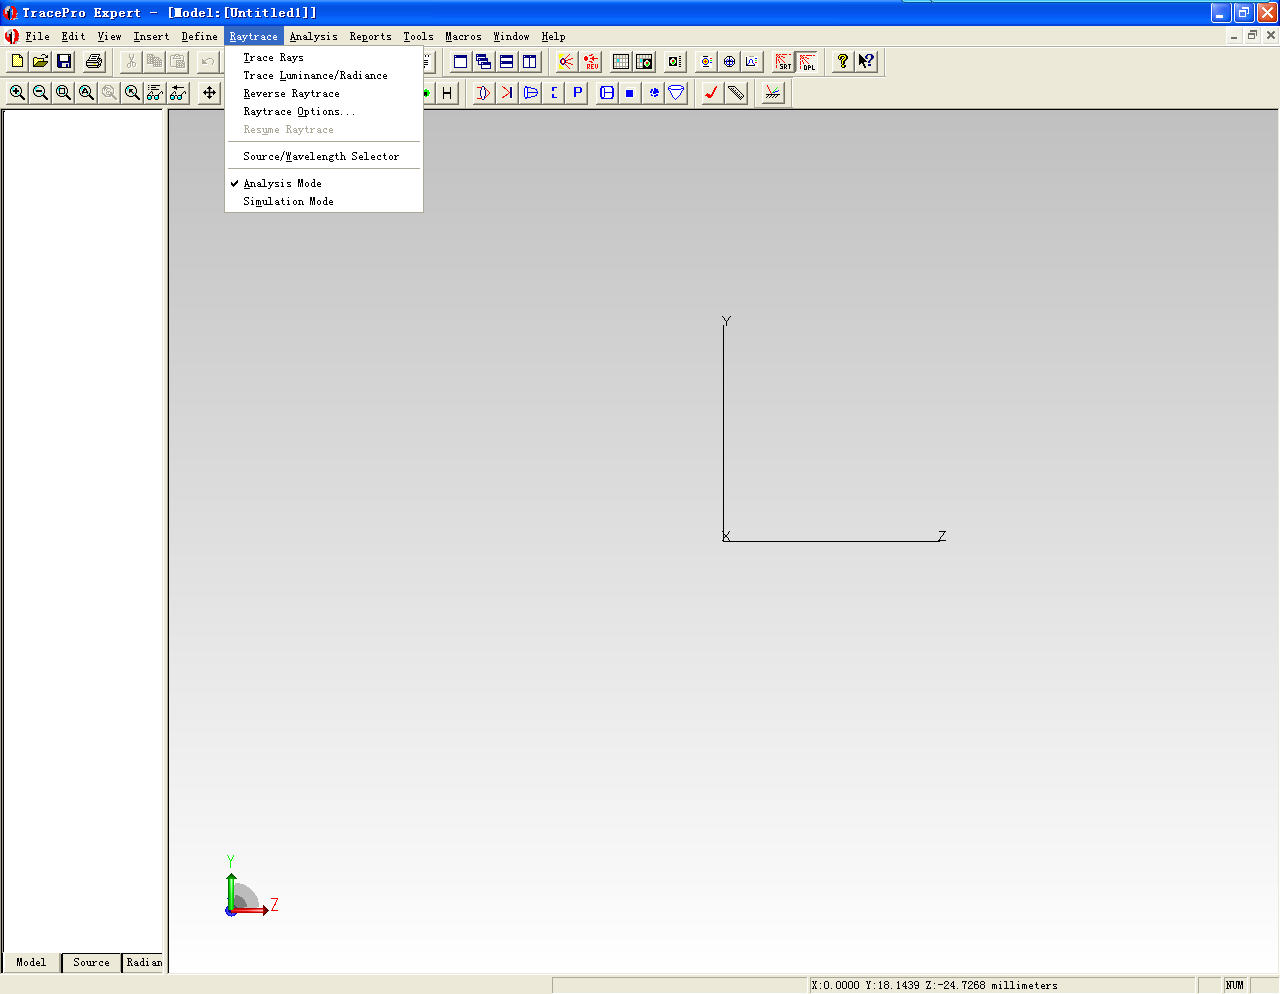Open the Reports menu
1280x994 pixels.
click(x=370, y=36)
